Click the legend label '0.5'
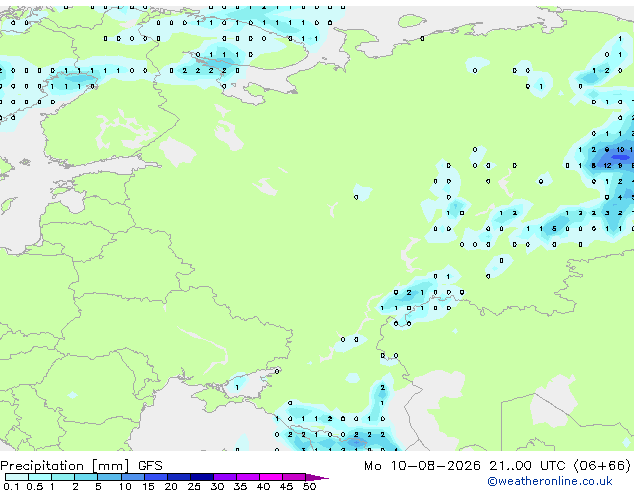Image resolution: width=634 pixels, height=490 pixels. [x=35, y=486]
